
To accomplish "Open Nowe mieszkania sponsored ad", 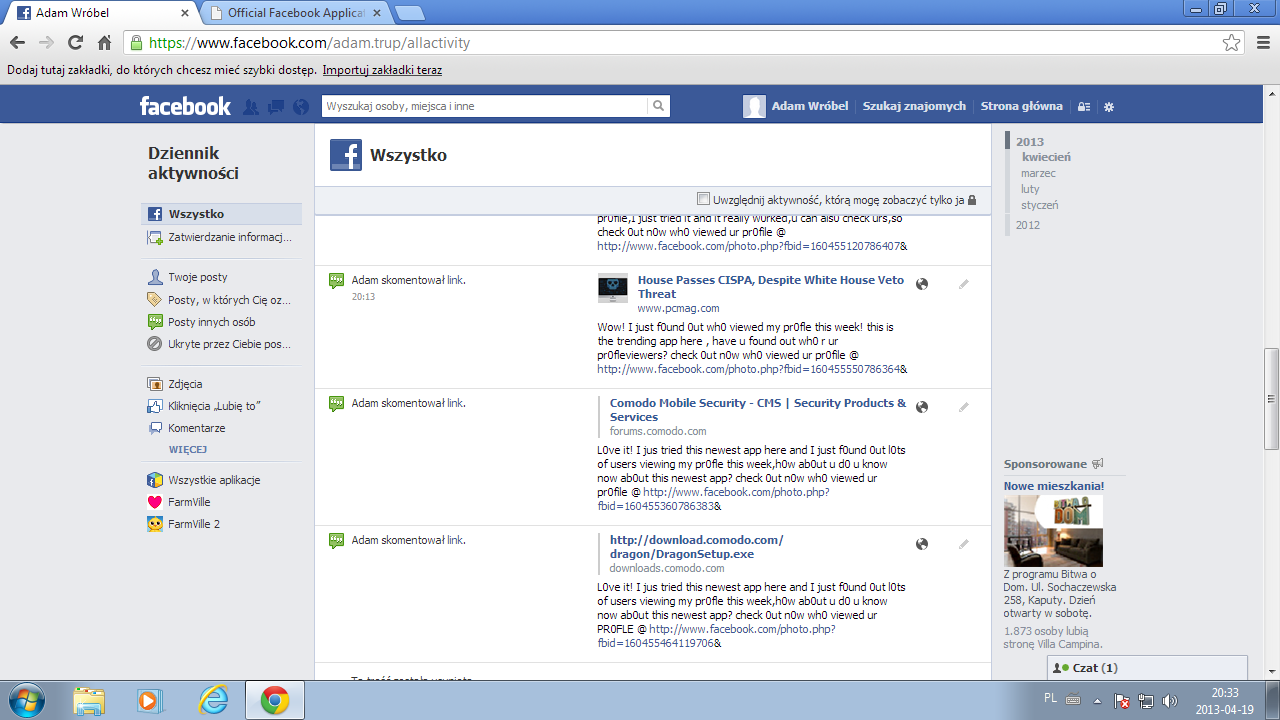I will click(1054, 486).
